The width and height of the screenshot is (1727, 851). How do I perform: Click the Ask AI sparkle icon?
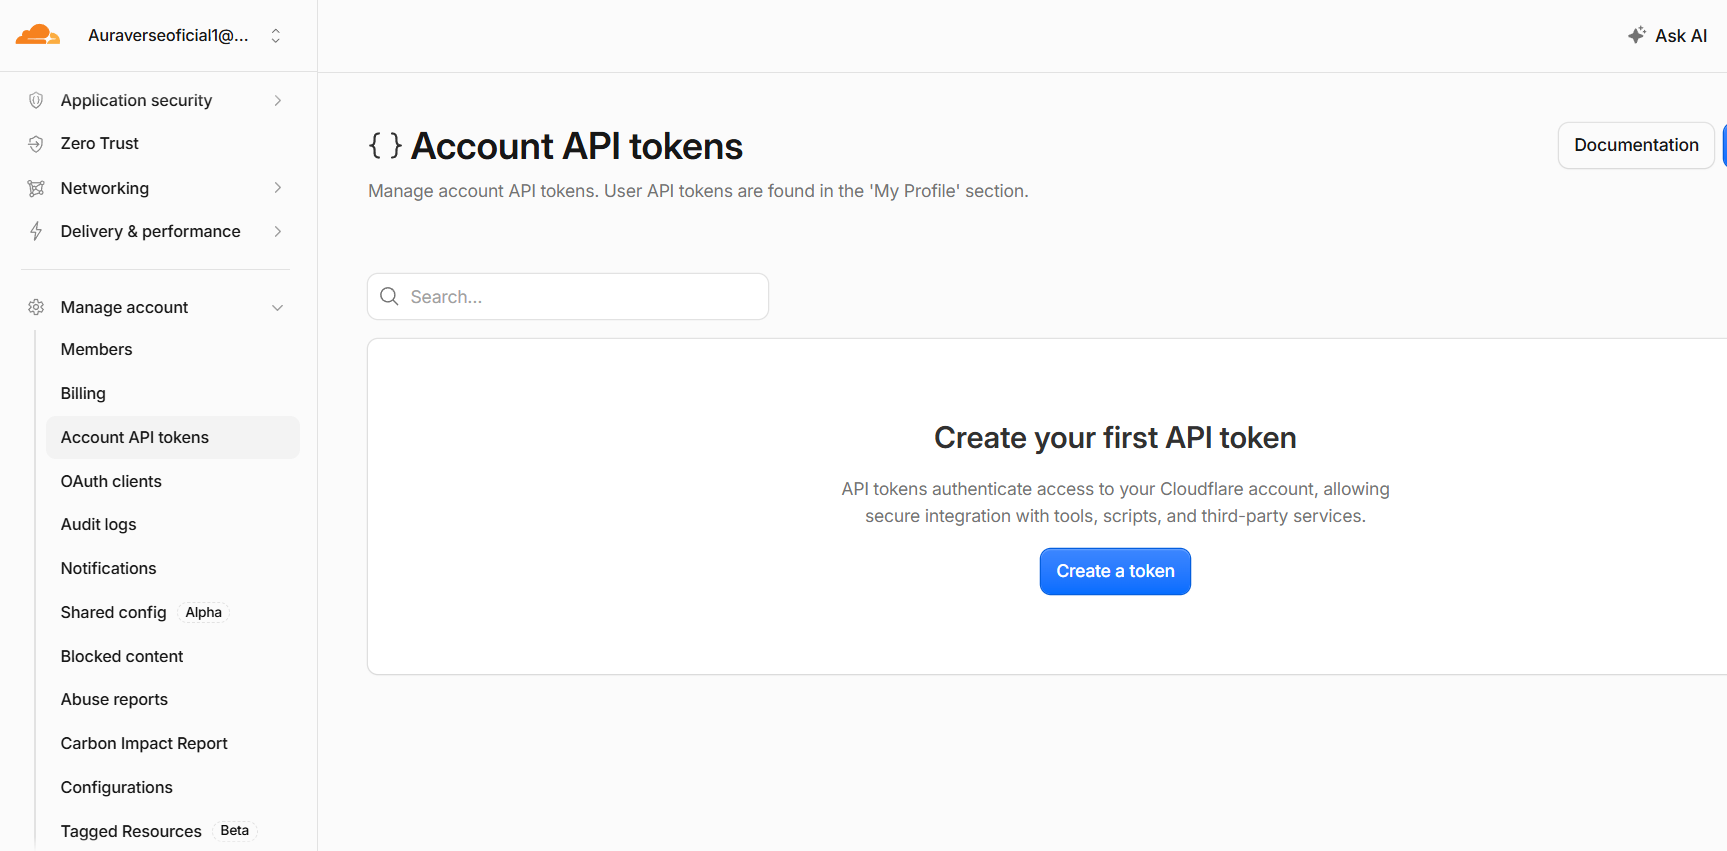pyautogui.click(x=1637, y=35)
